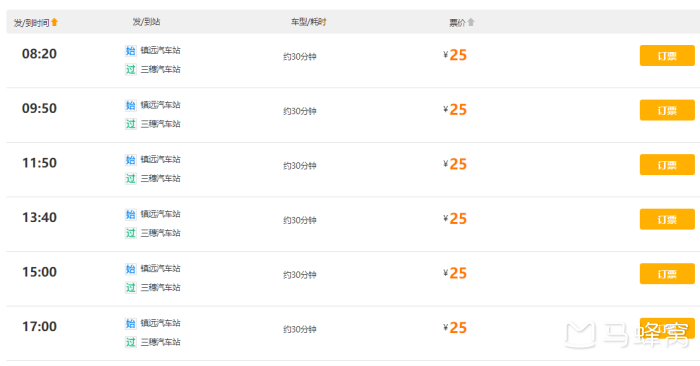The height and width of the screenshot is (366, 700).
Task: Click the 发/到时间 column header
Action: tap(31, 23)
